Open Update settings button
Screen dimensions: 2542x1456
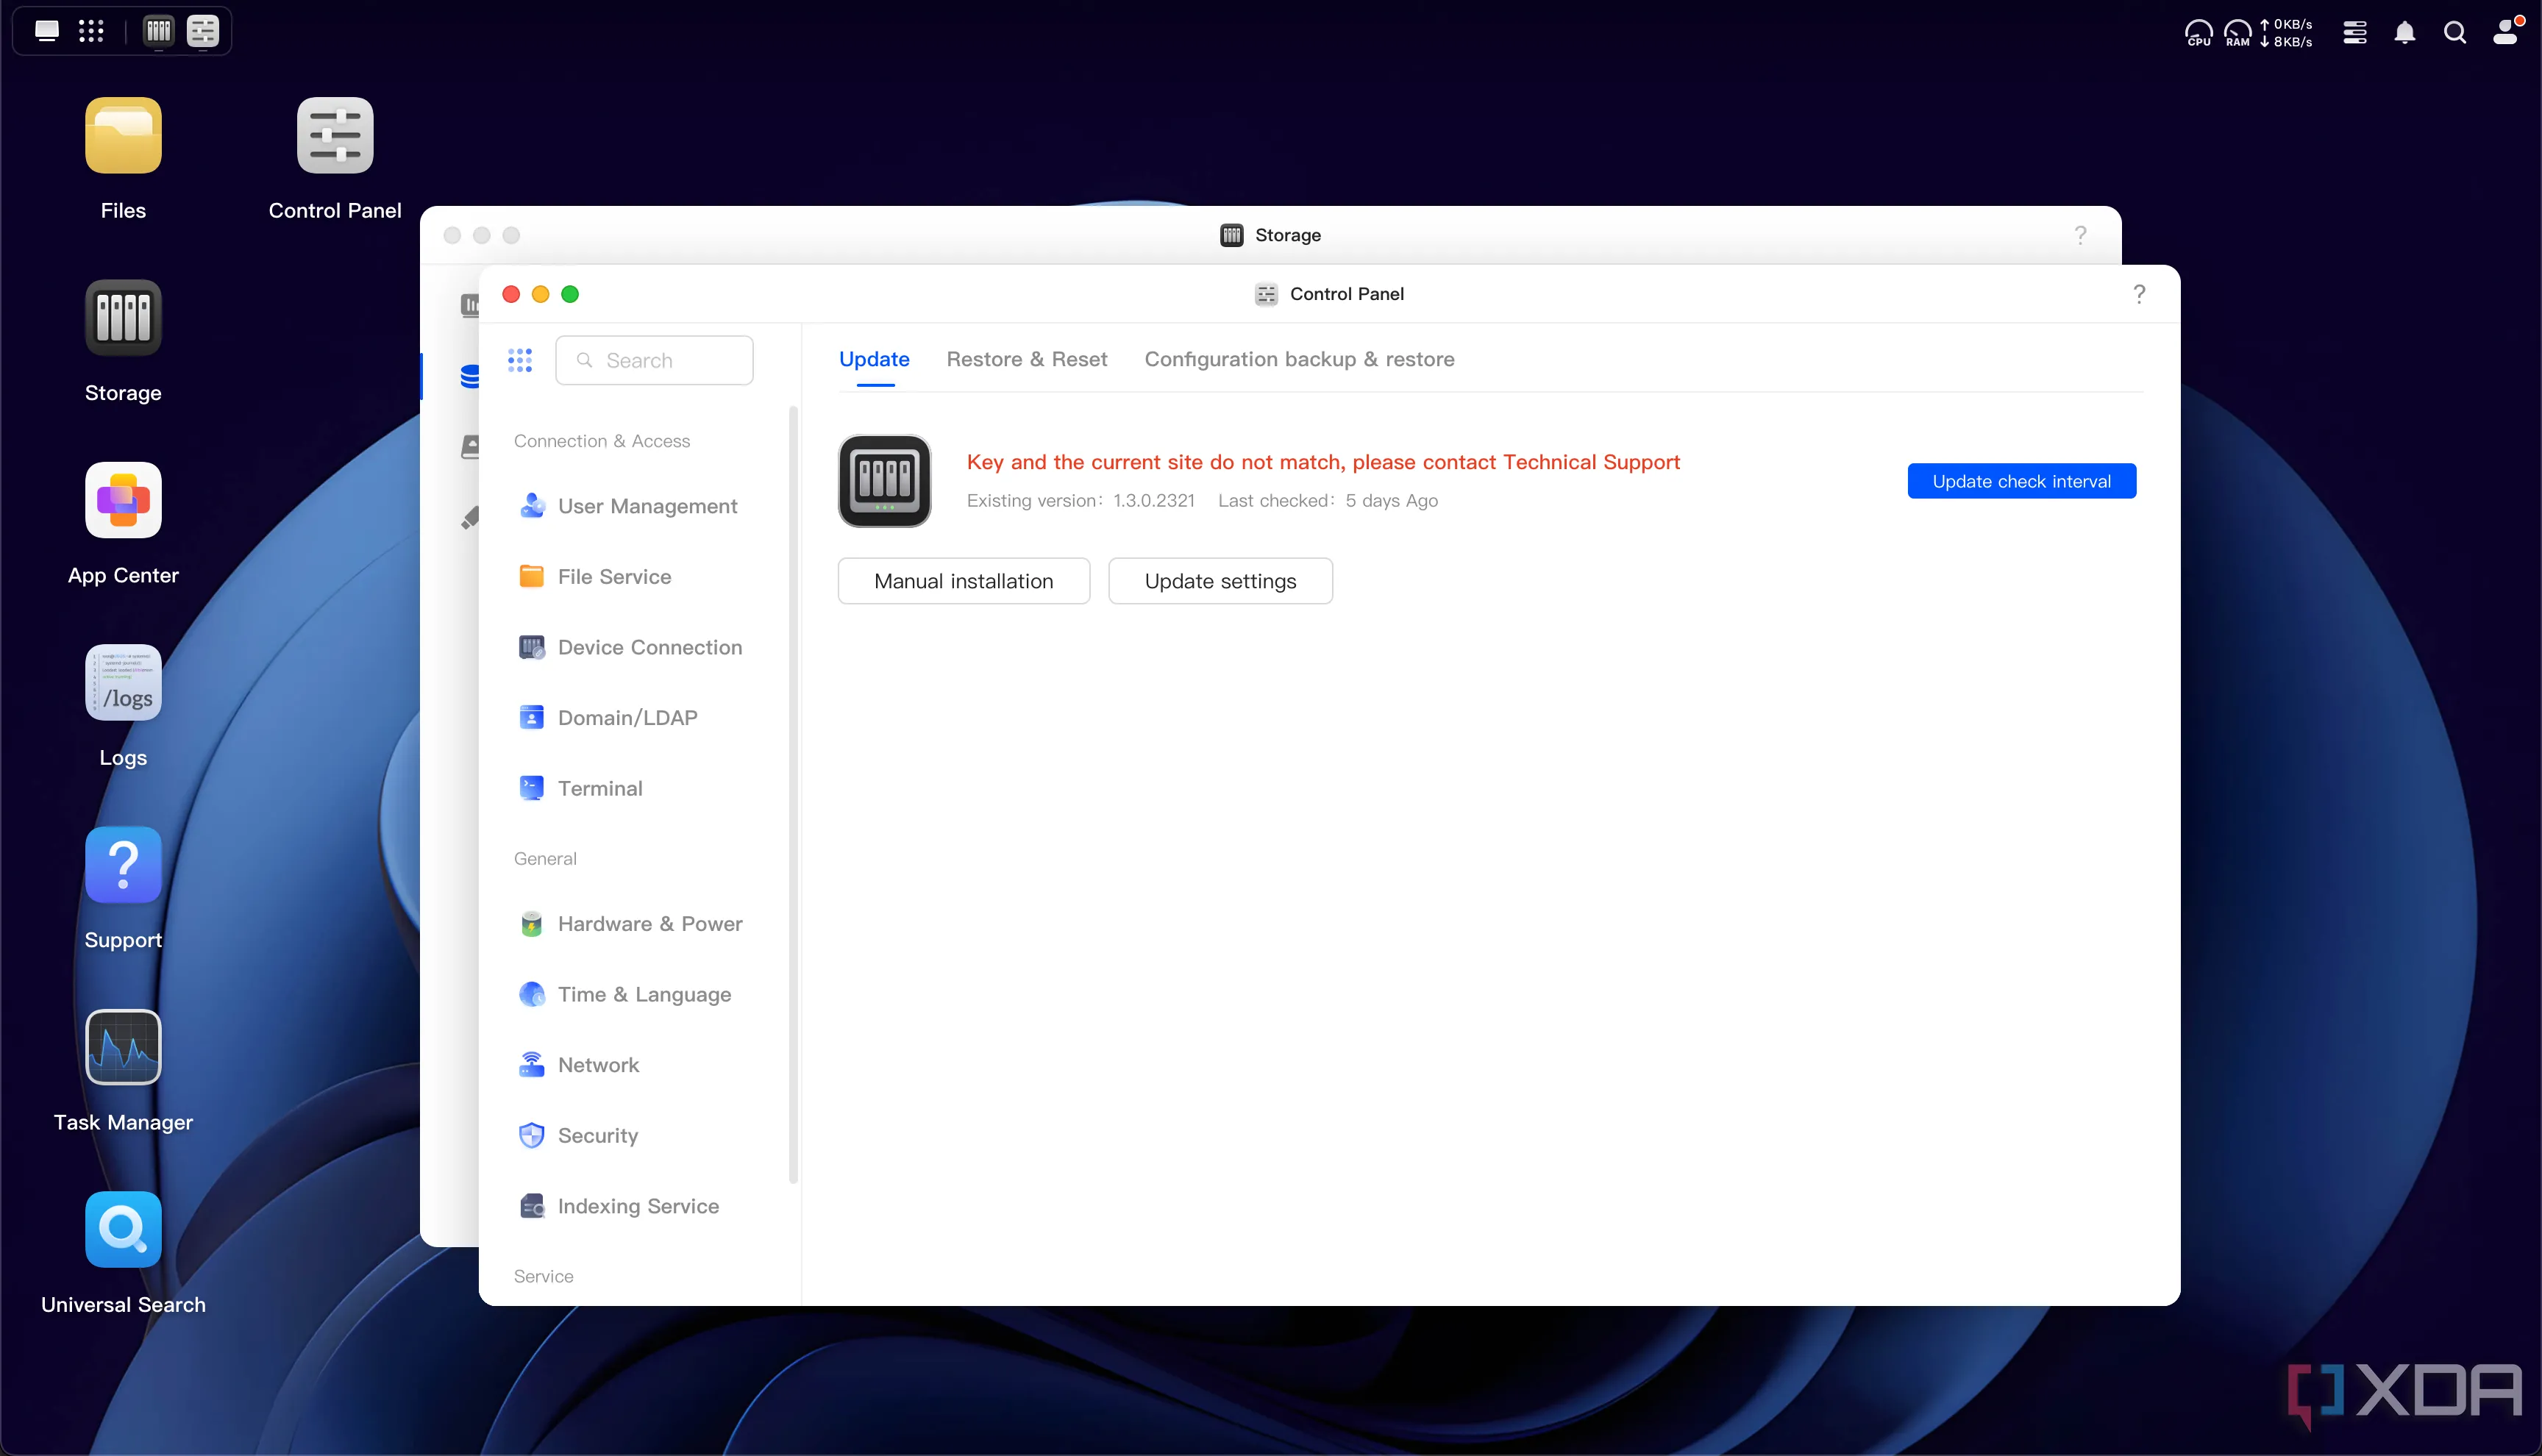(1220, 581)
